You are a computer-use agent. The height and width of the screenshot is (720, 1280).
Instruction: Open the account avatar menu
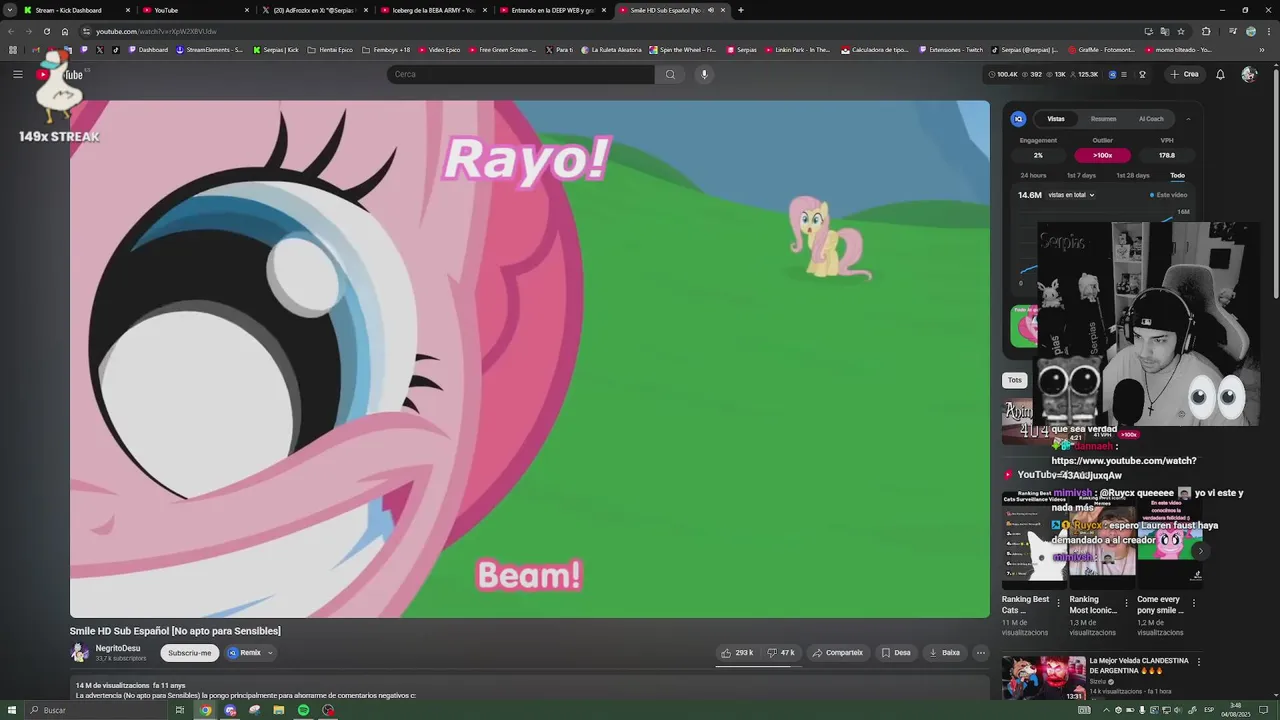1248,74
